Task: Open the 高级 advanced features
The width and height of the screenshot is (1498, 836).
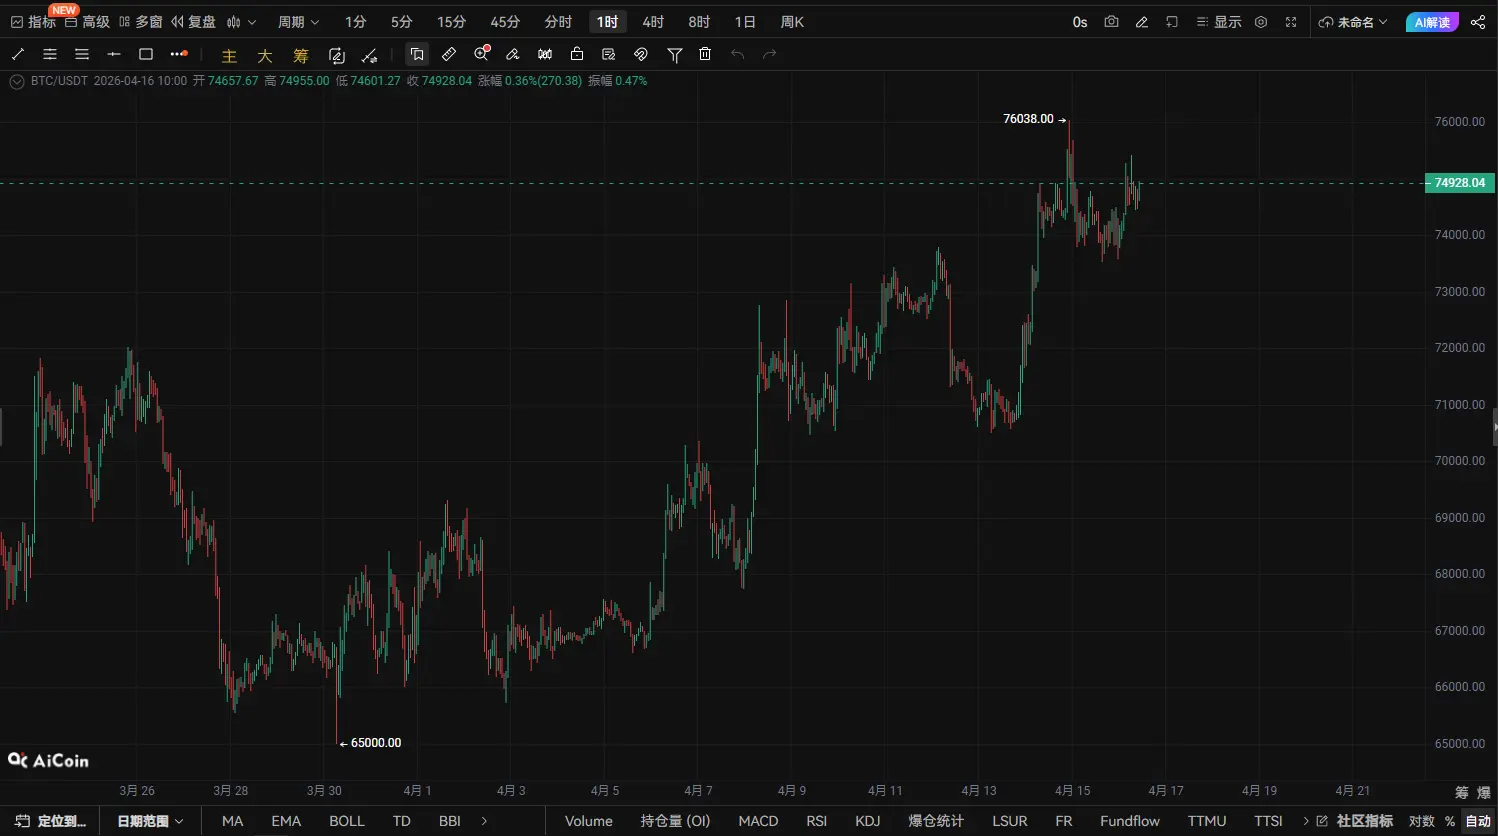Action: pos(87,22)
